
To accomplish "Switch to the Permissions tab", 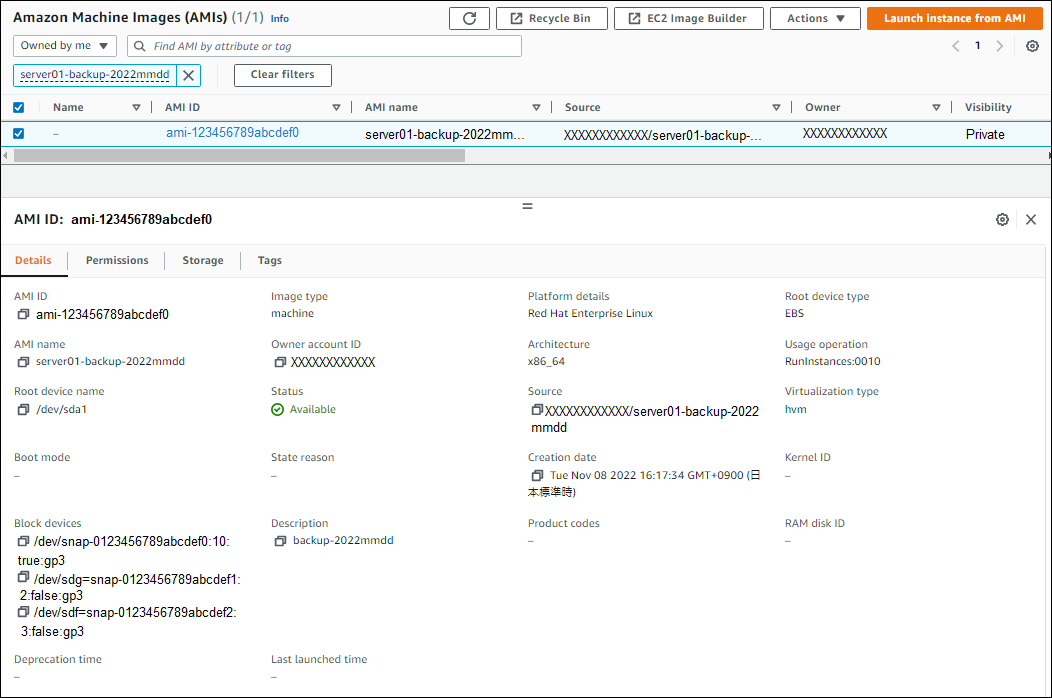I will click(x=117, y=260).
